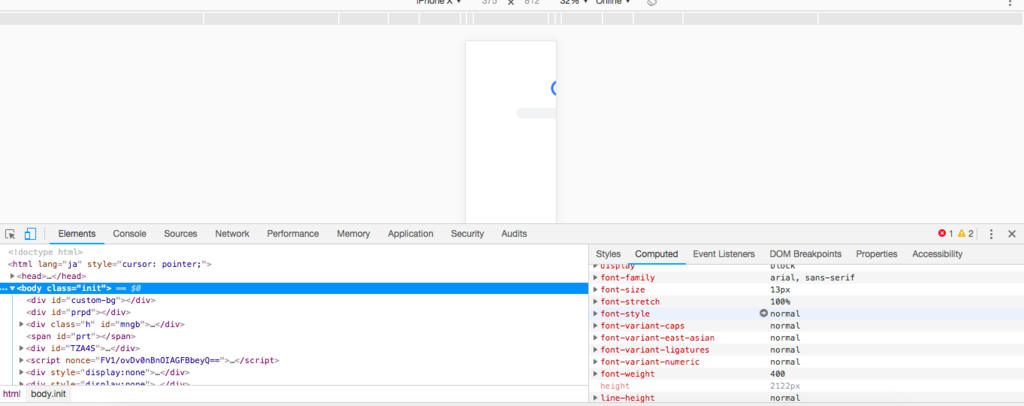
Task: Switch to the Console tab
Action: pos(129,234)
